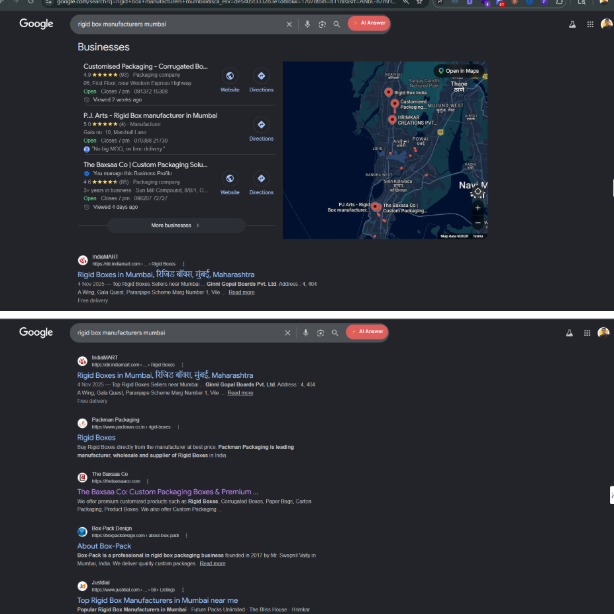
Task: Open Website for Customised Packaging - Corrugated Bo...
Action: 230,80
